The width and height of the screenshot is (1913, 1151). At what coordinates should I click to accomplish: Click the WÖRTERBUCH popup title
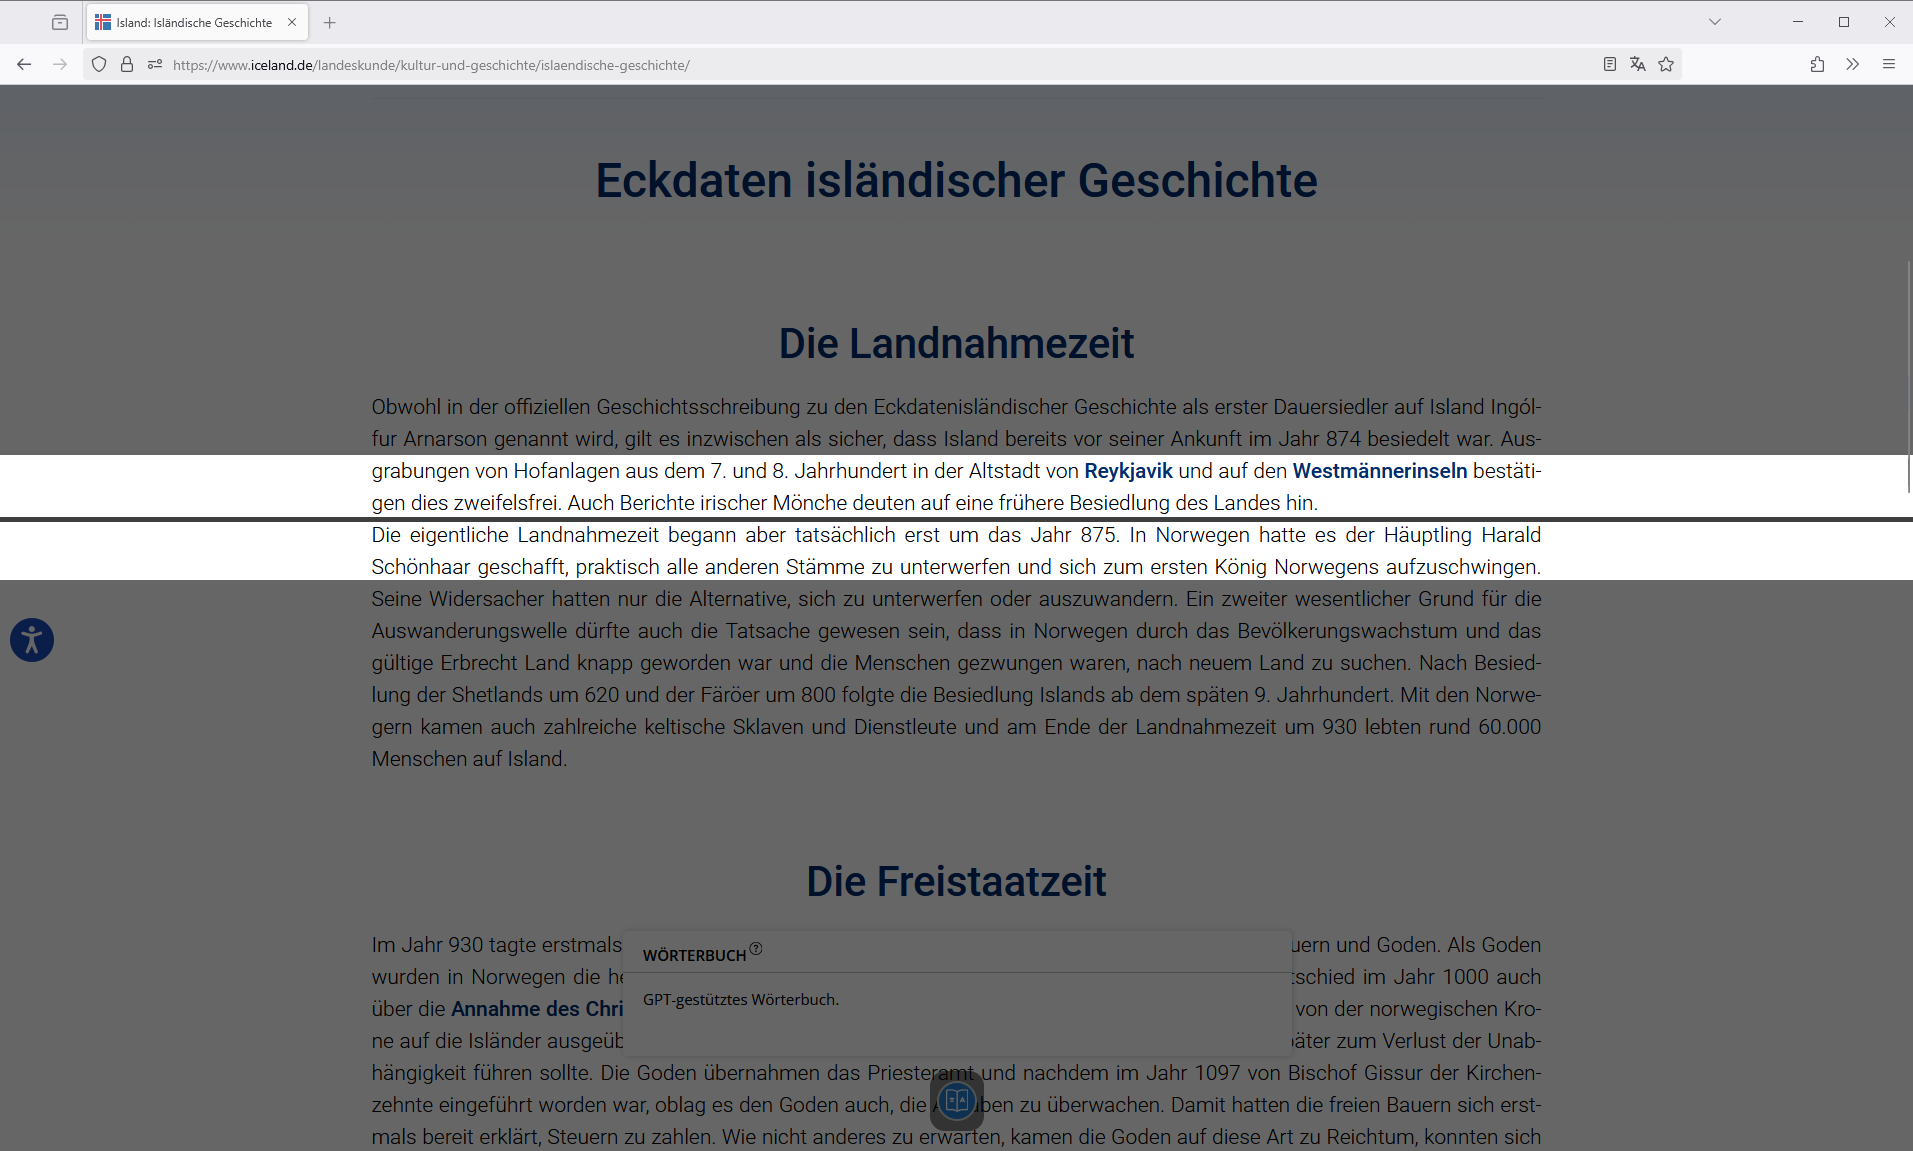point(695,955)
